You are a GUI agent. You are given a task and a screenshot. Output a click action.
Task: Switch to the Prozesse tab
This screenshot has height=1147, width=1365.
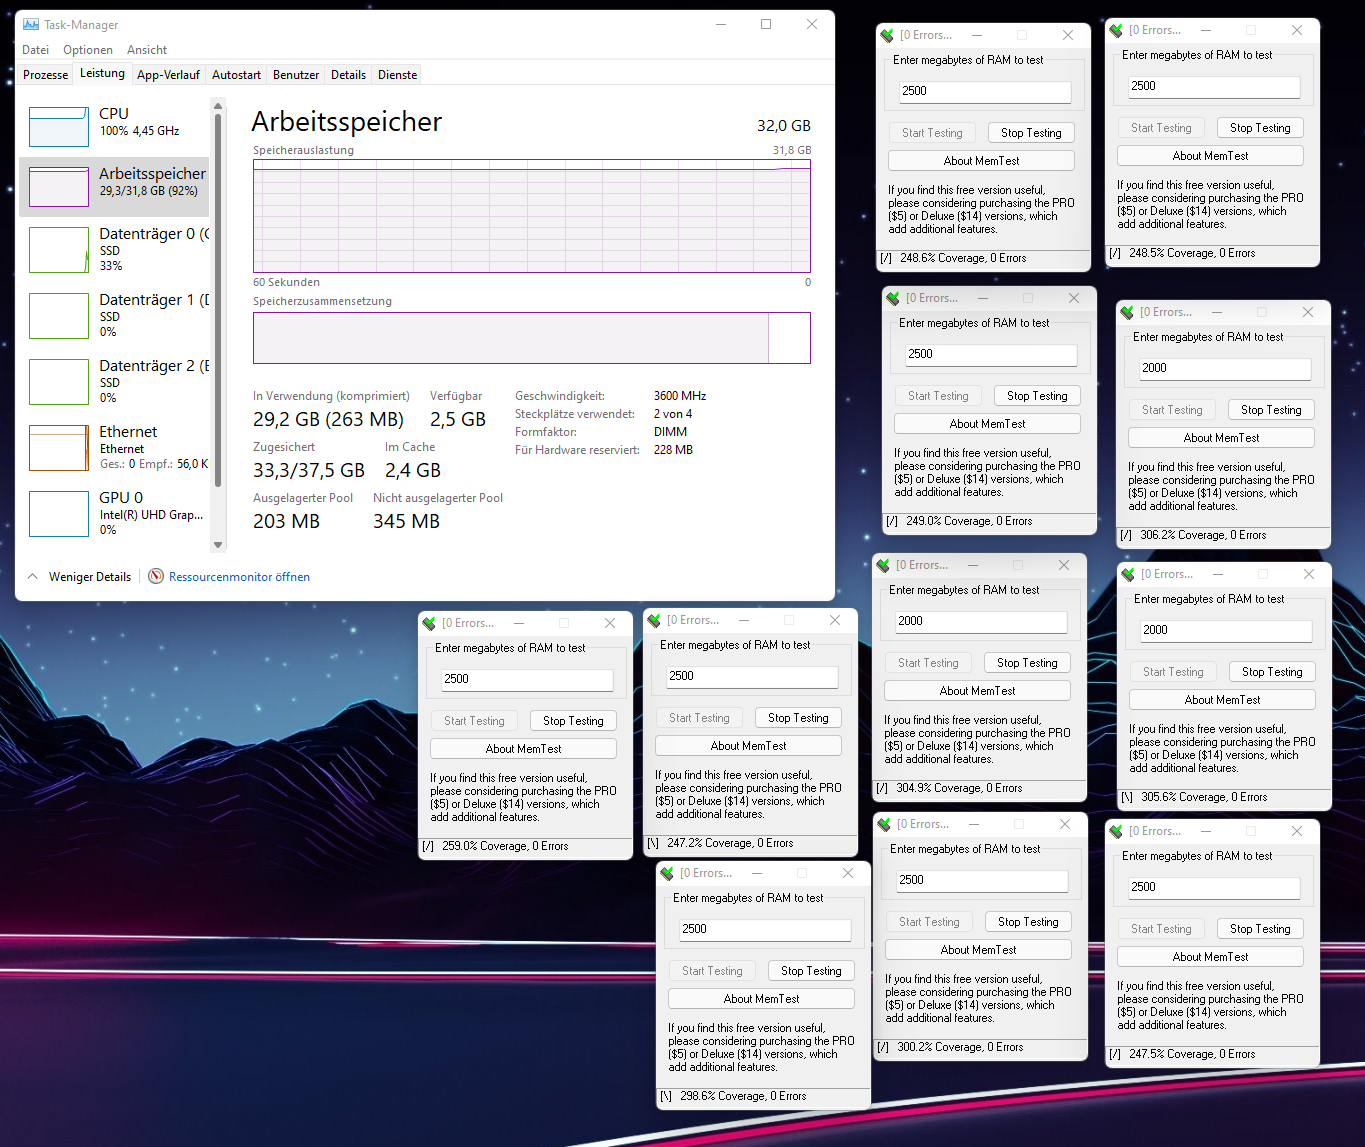(46, 75)
